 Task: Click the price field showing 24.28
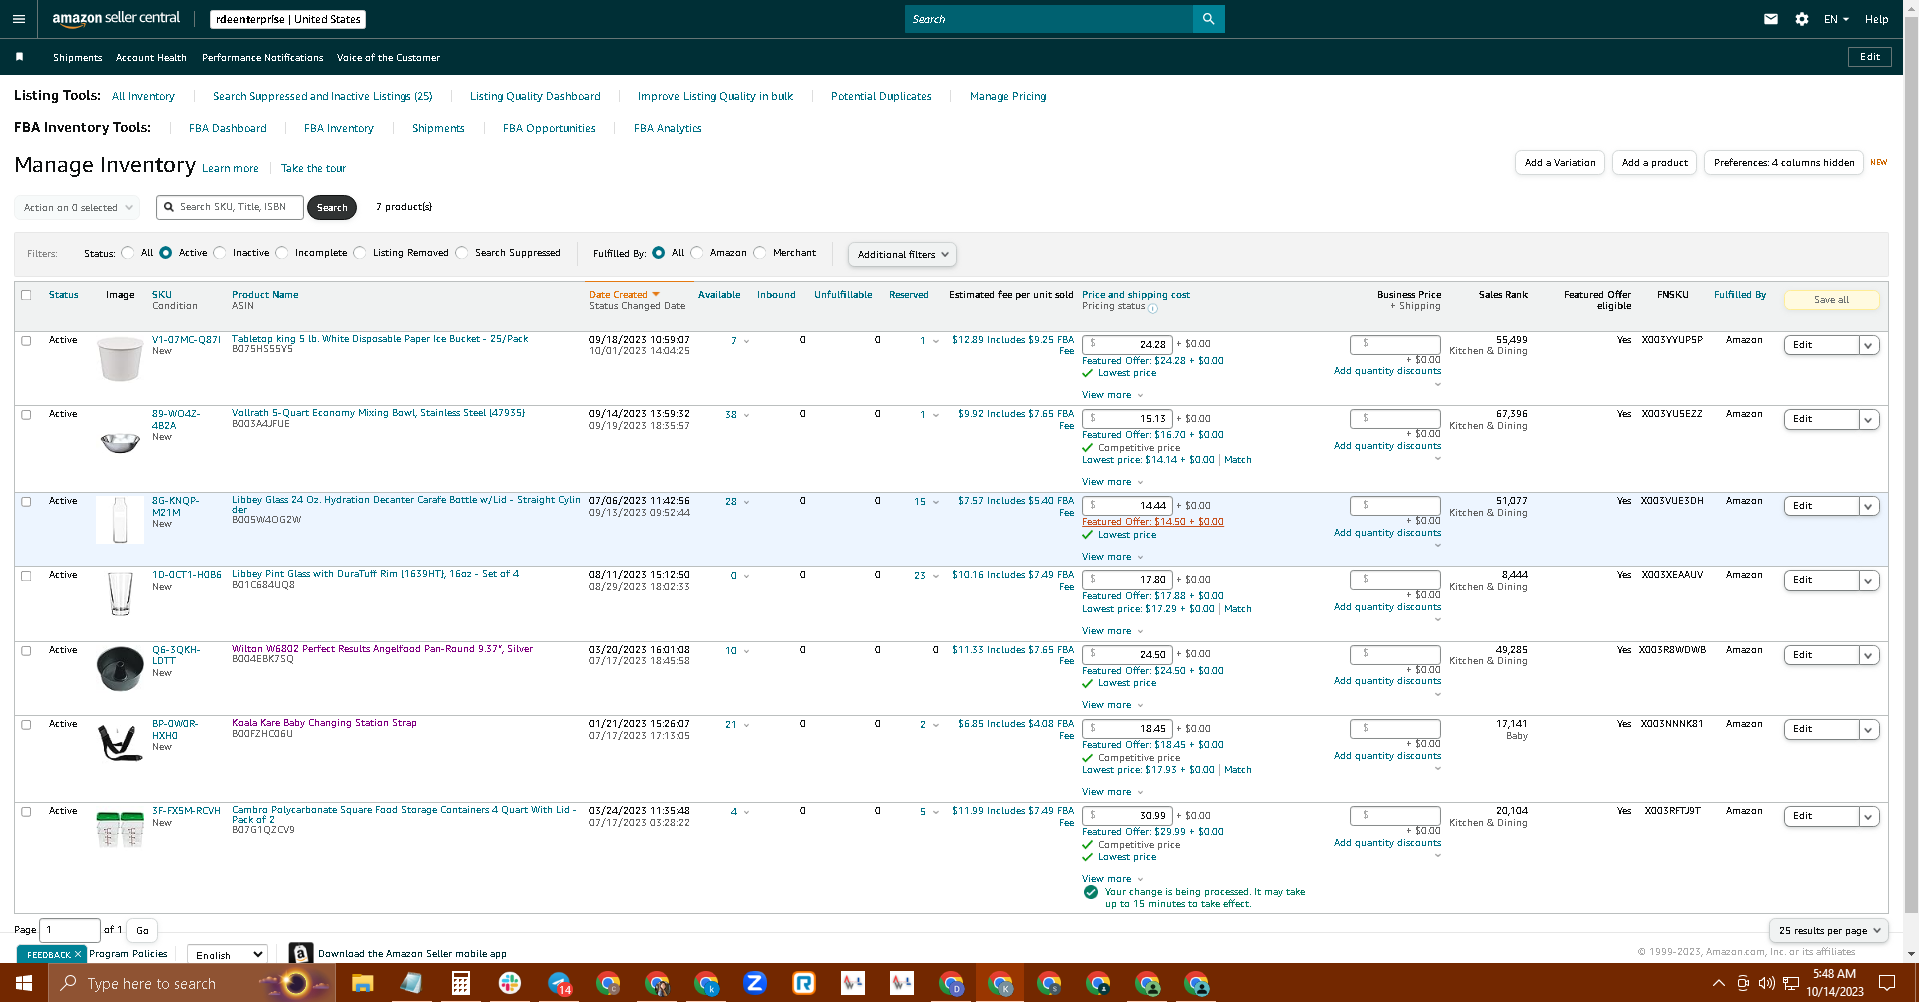point(1128,344)
